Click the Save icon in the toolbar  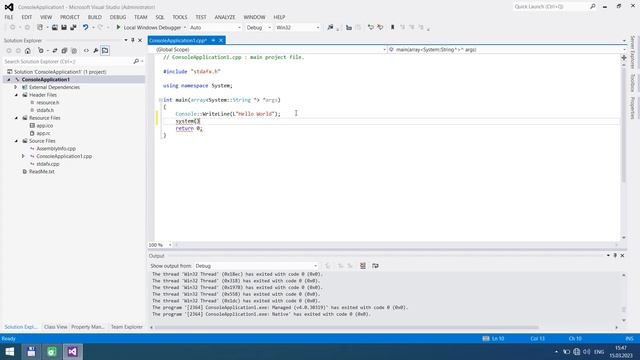tap(64, 27)
